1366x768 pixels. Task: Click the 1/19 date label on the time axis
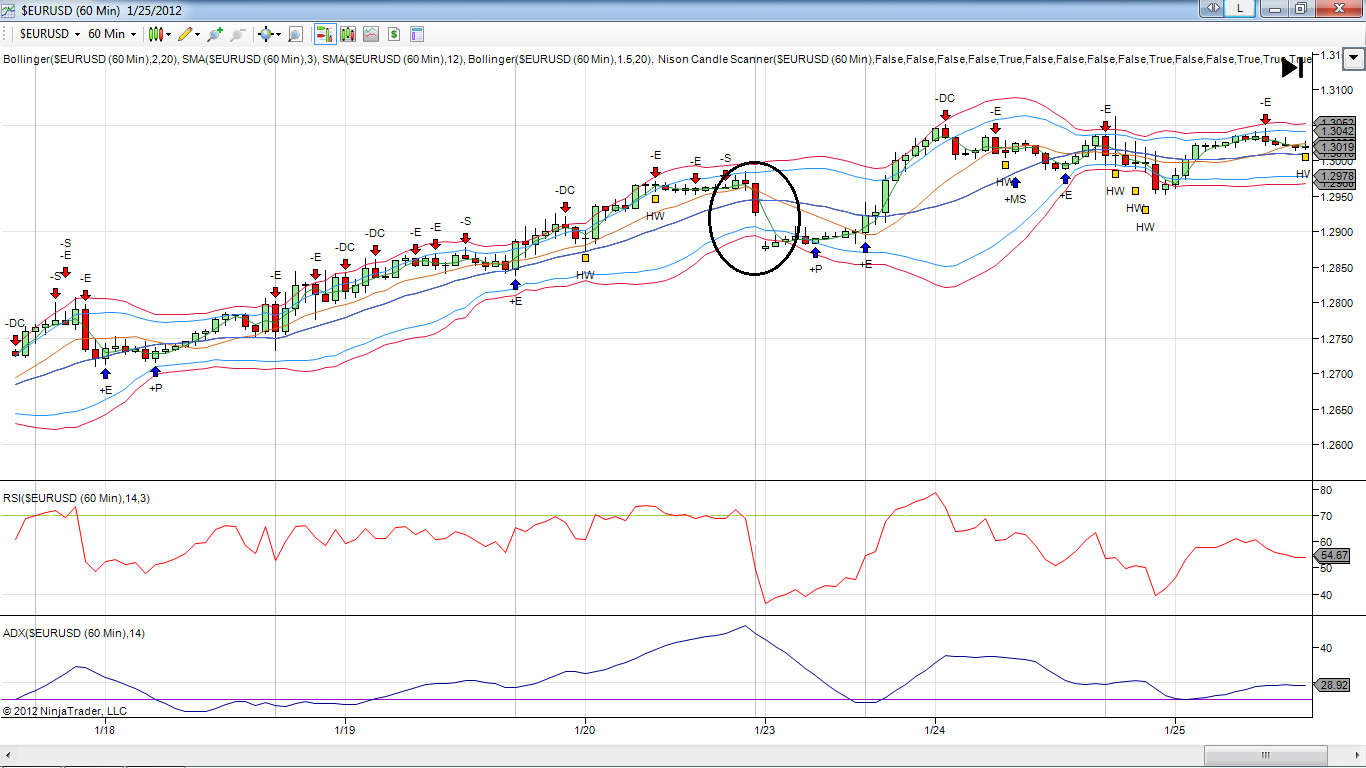coord(344,730)
